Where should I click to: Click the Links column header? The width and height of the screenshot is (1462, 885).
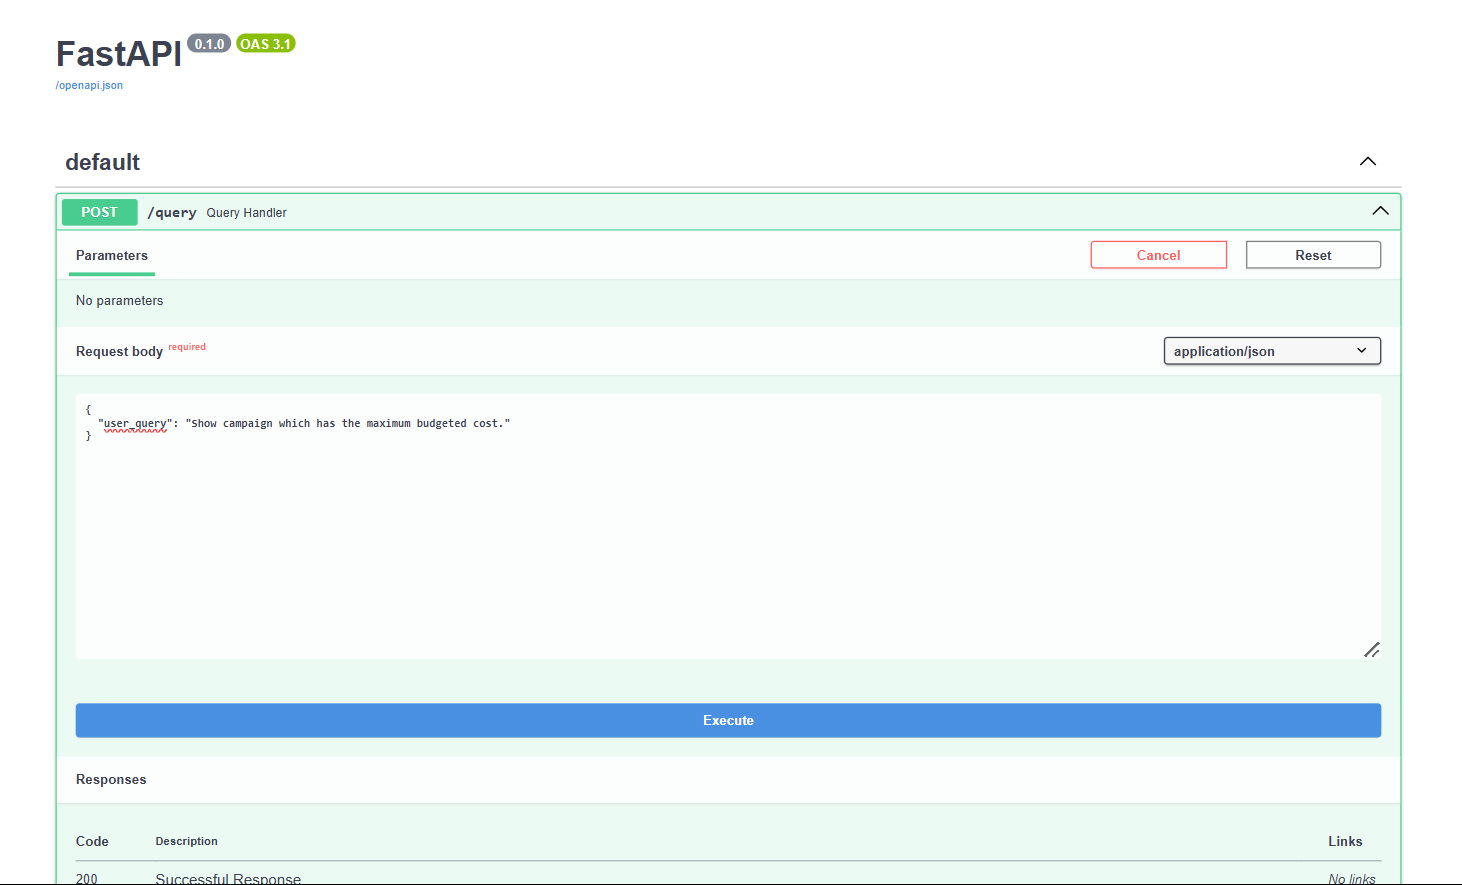click(1345, 841)
